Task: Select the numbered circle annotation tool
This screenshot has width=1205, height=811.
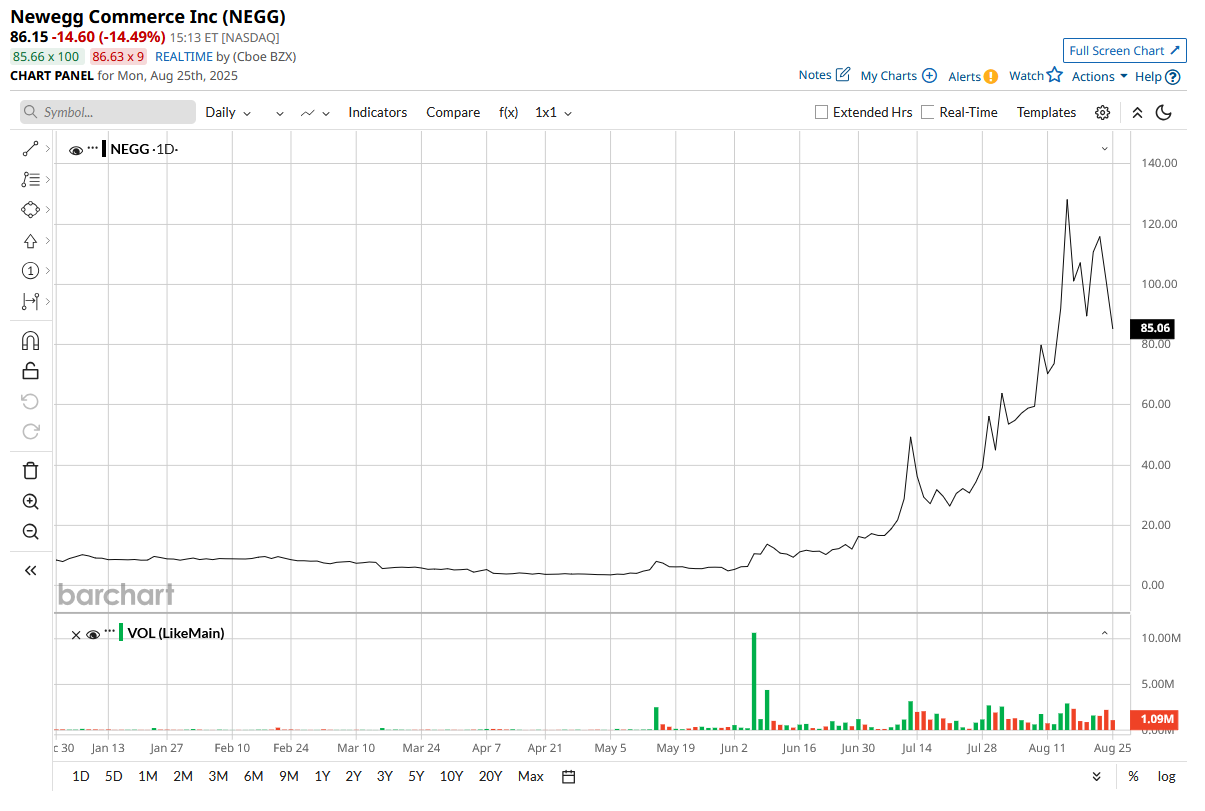Action: click(30, 271)
